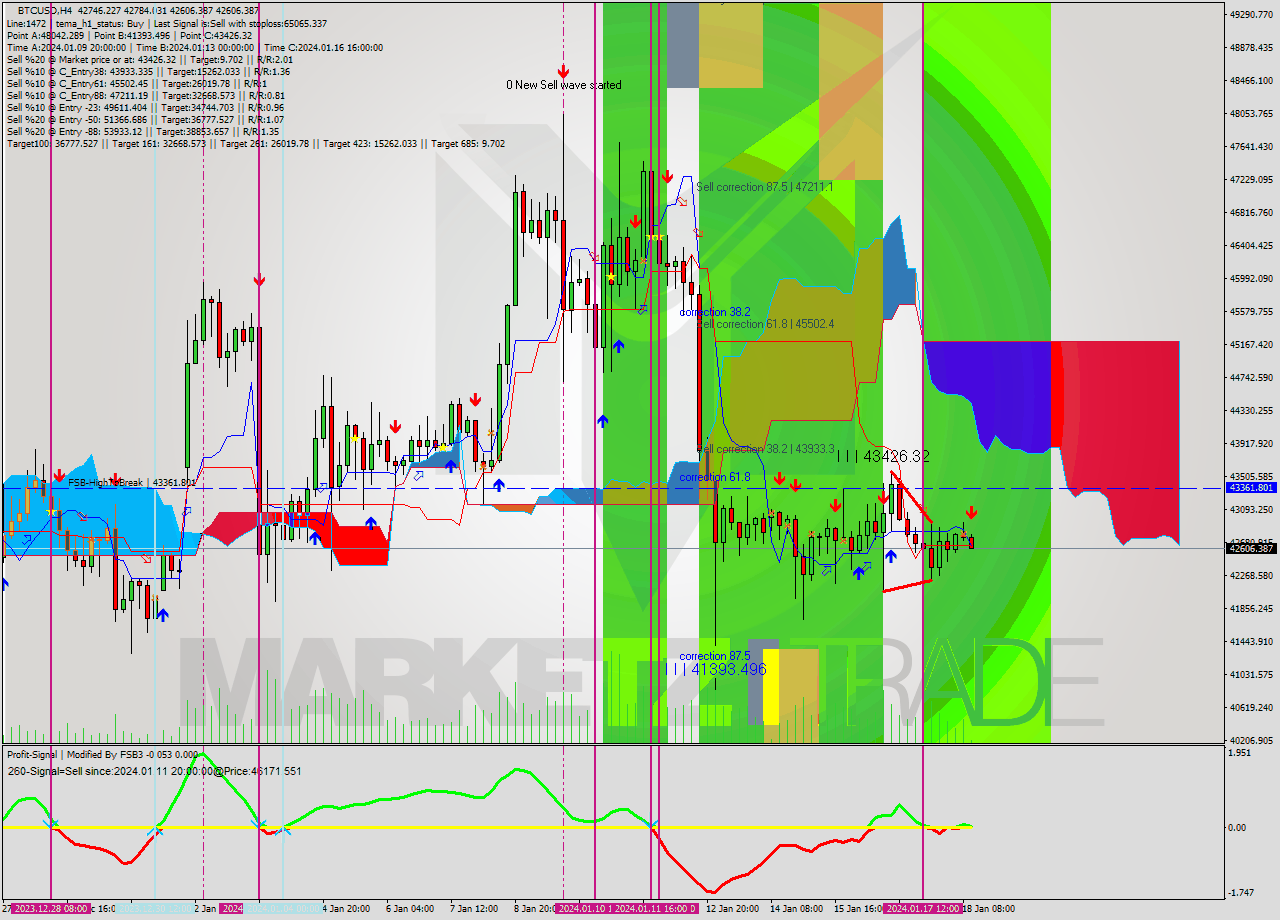Click the 43917.920 price scale value
The height and width of the screenshot is (920, 1280).
[1251, 443]
